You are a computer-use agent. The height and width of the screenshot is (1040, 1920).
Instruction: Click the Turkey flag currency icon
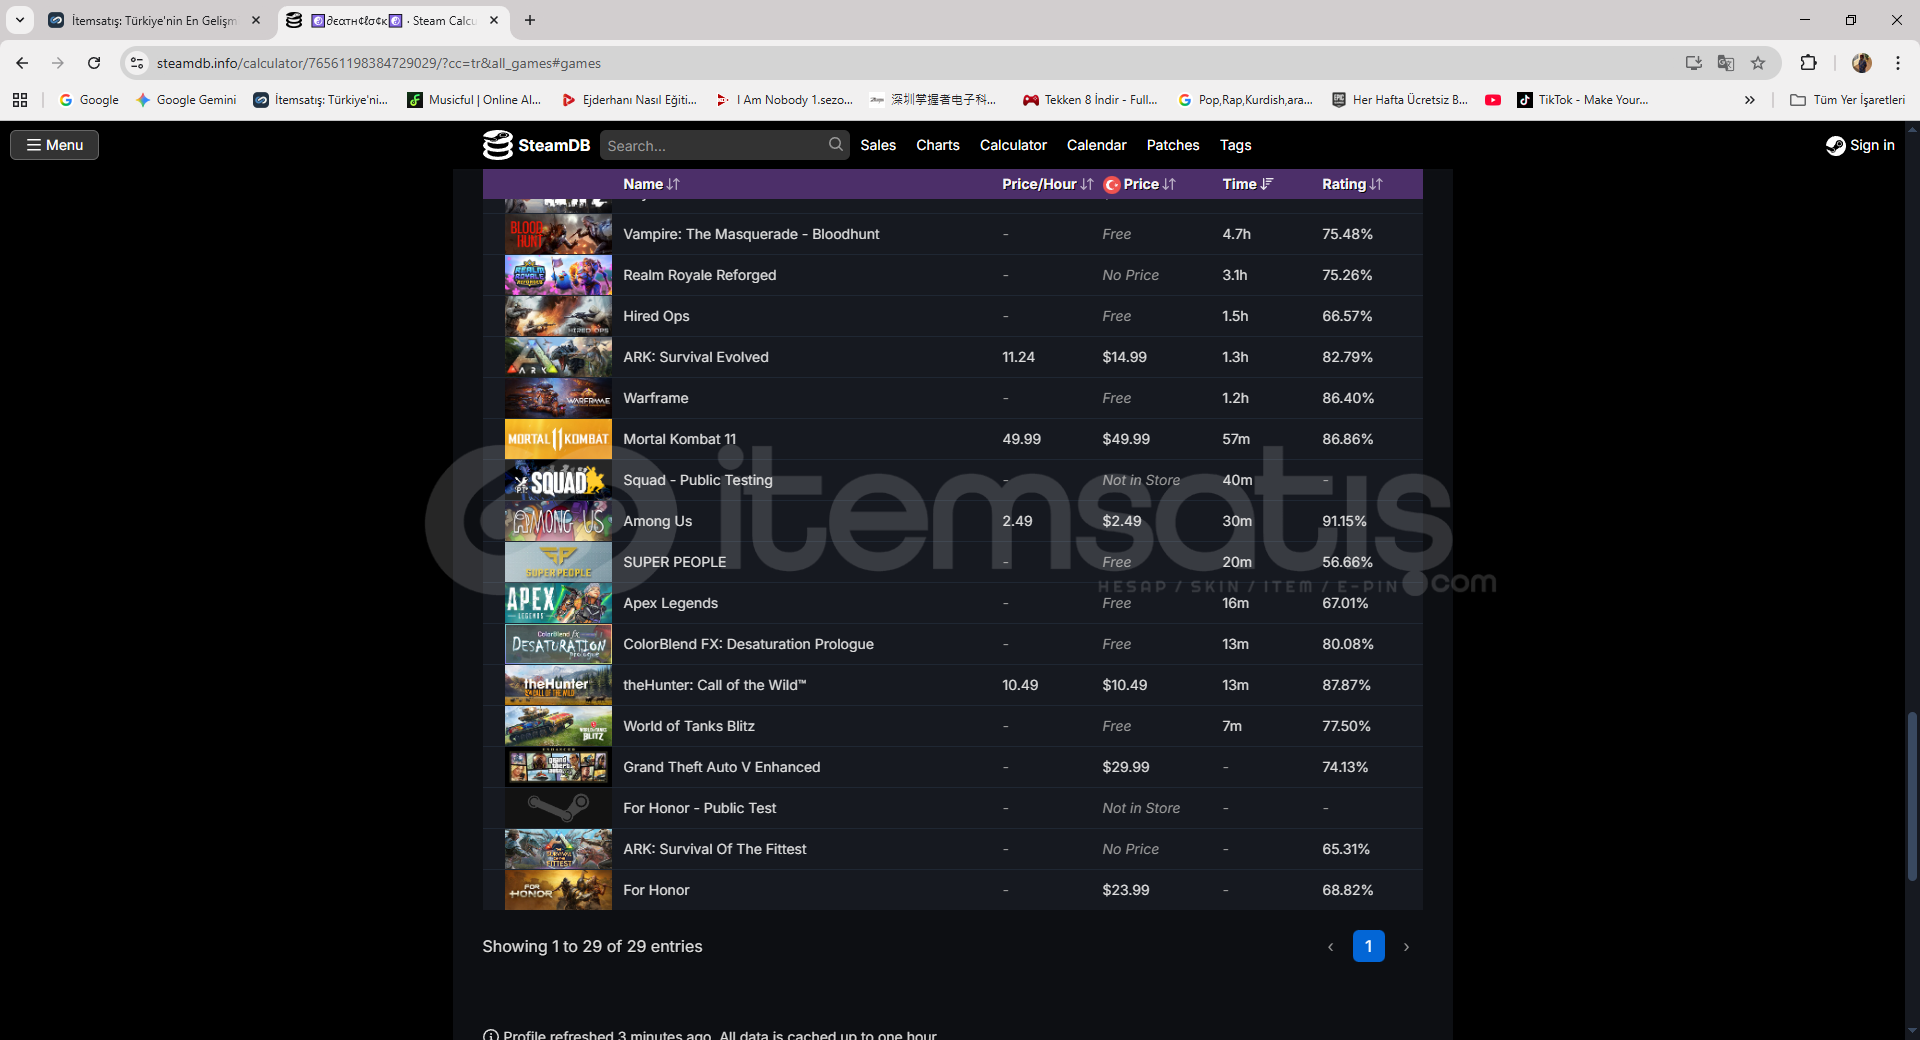click(1111, 185)
